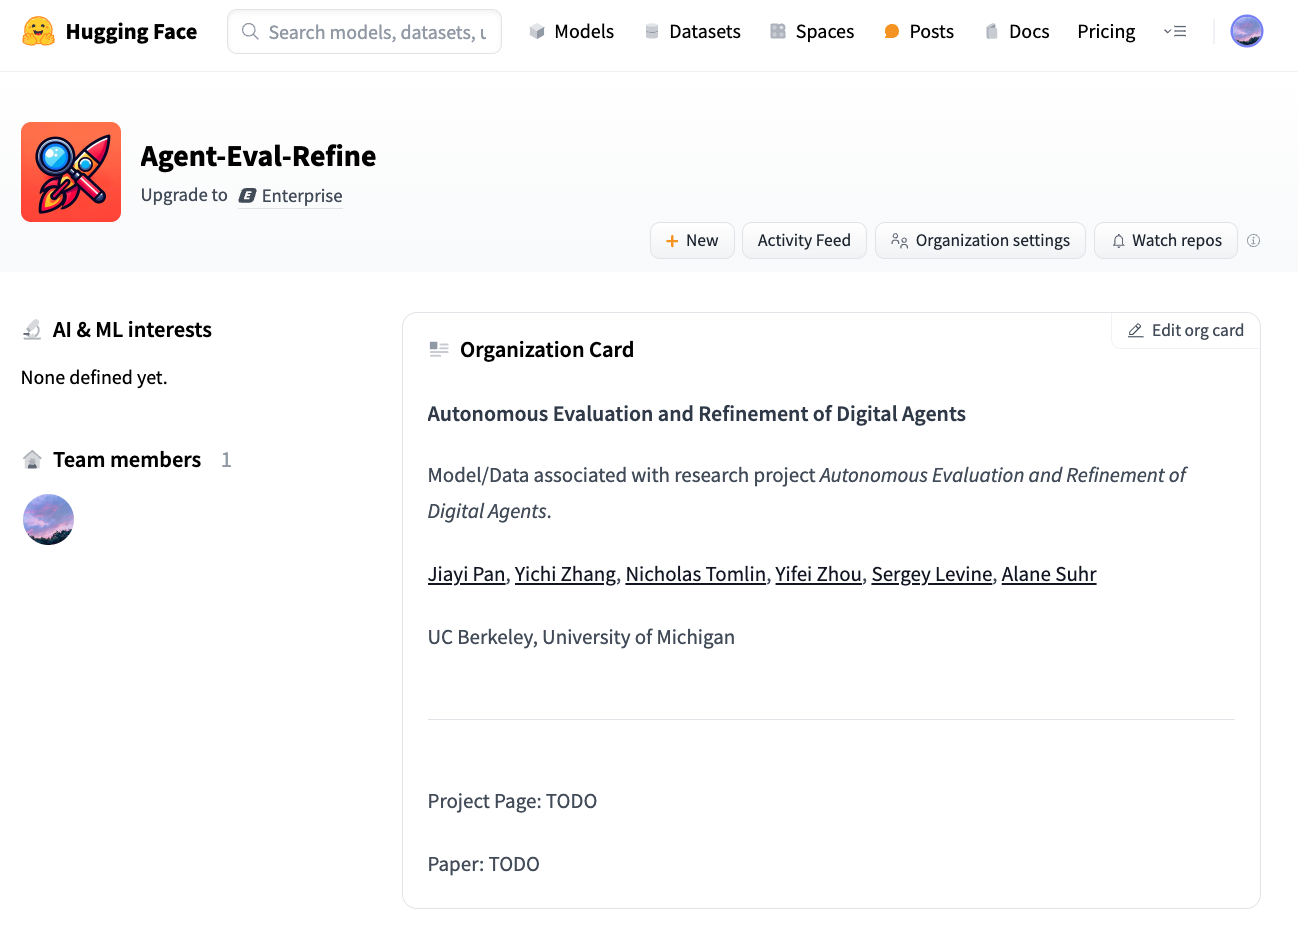Open the user profile avatar menu
Viewport: 1298px width, 939px height.
(x=1246, y=32)
